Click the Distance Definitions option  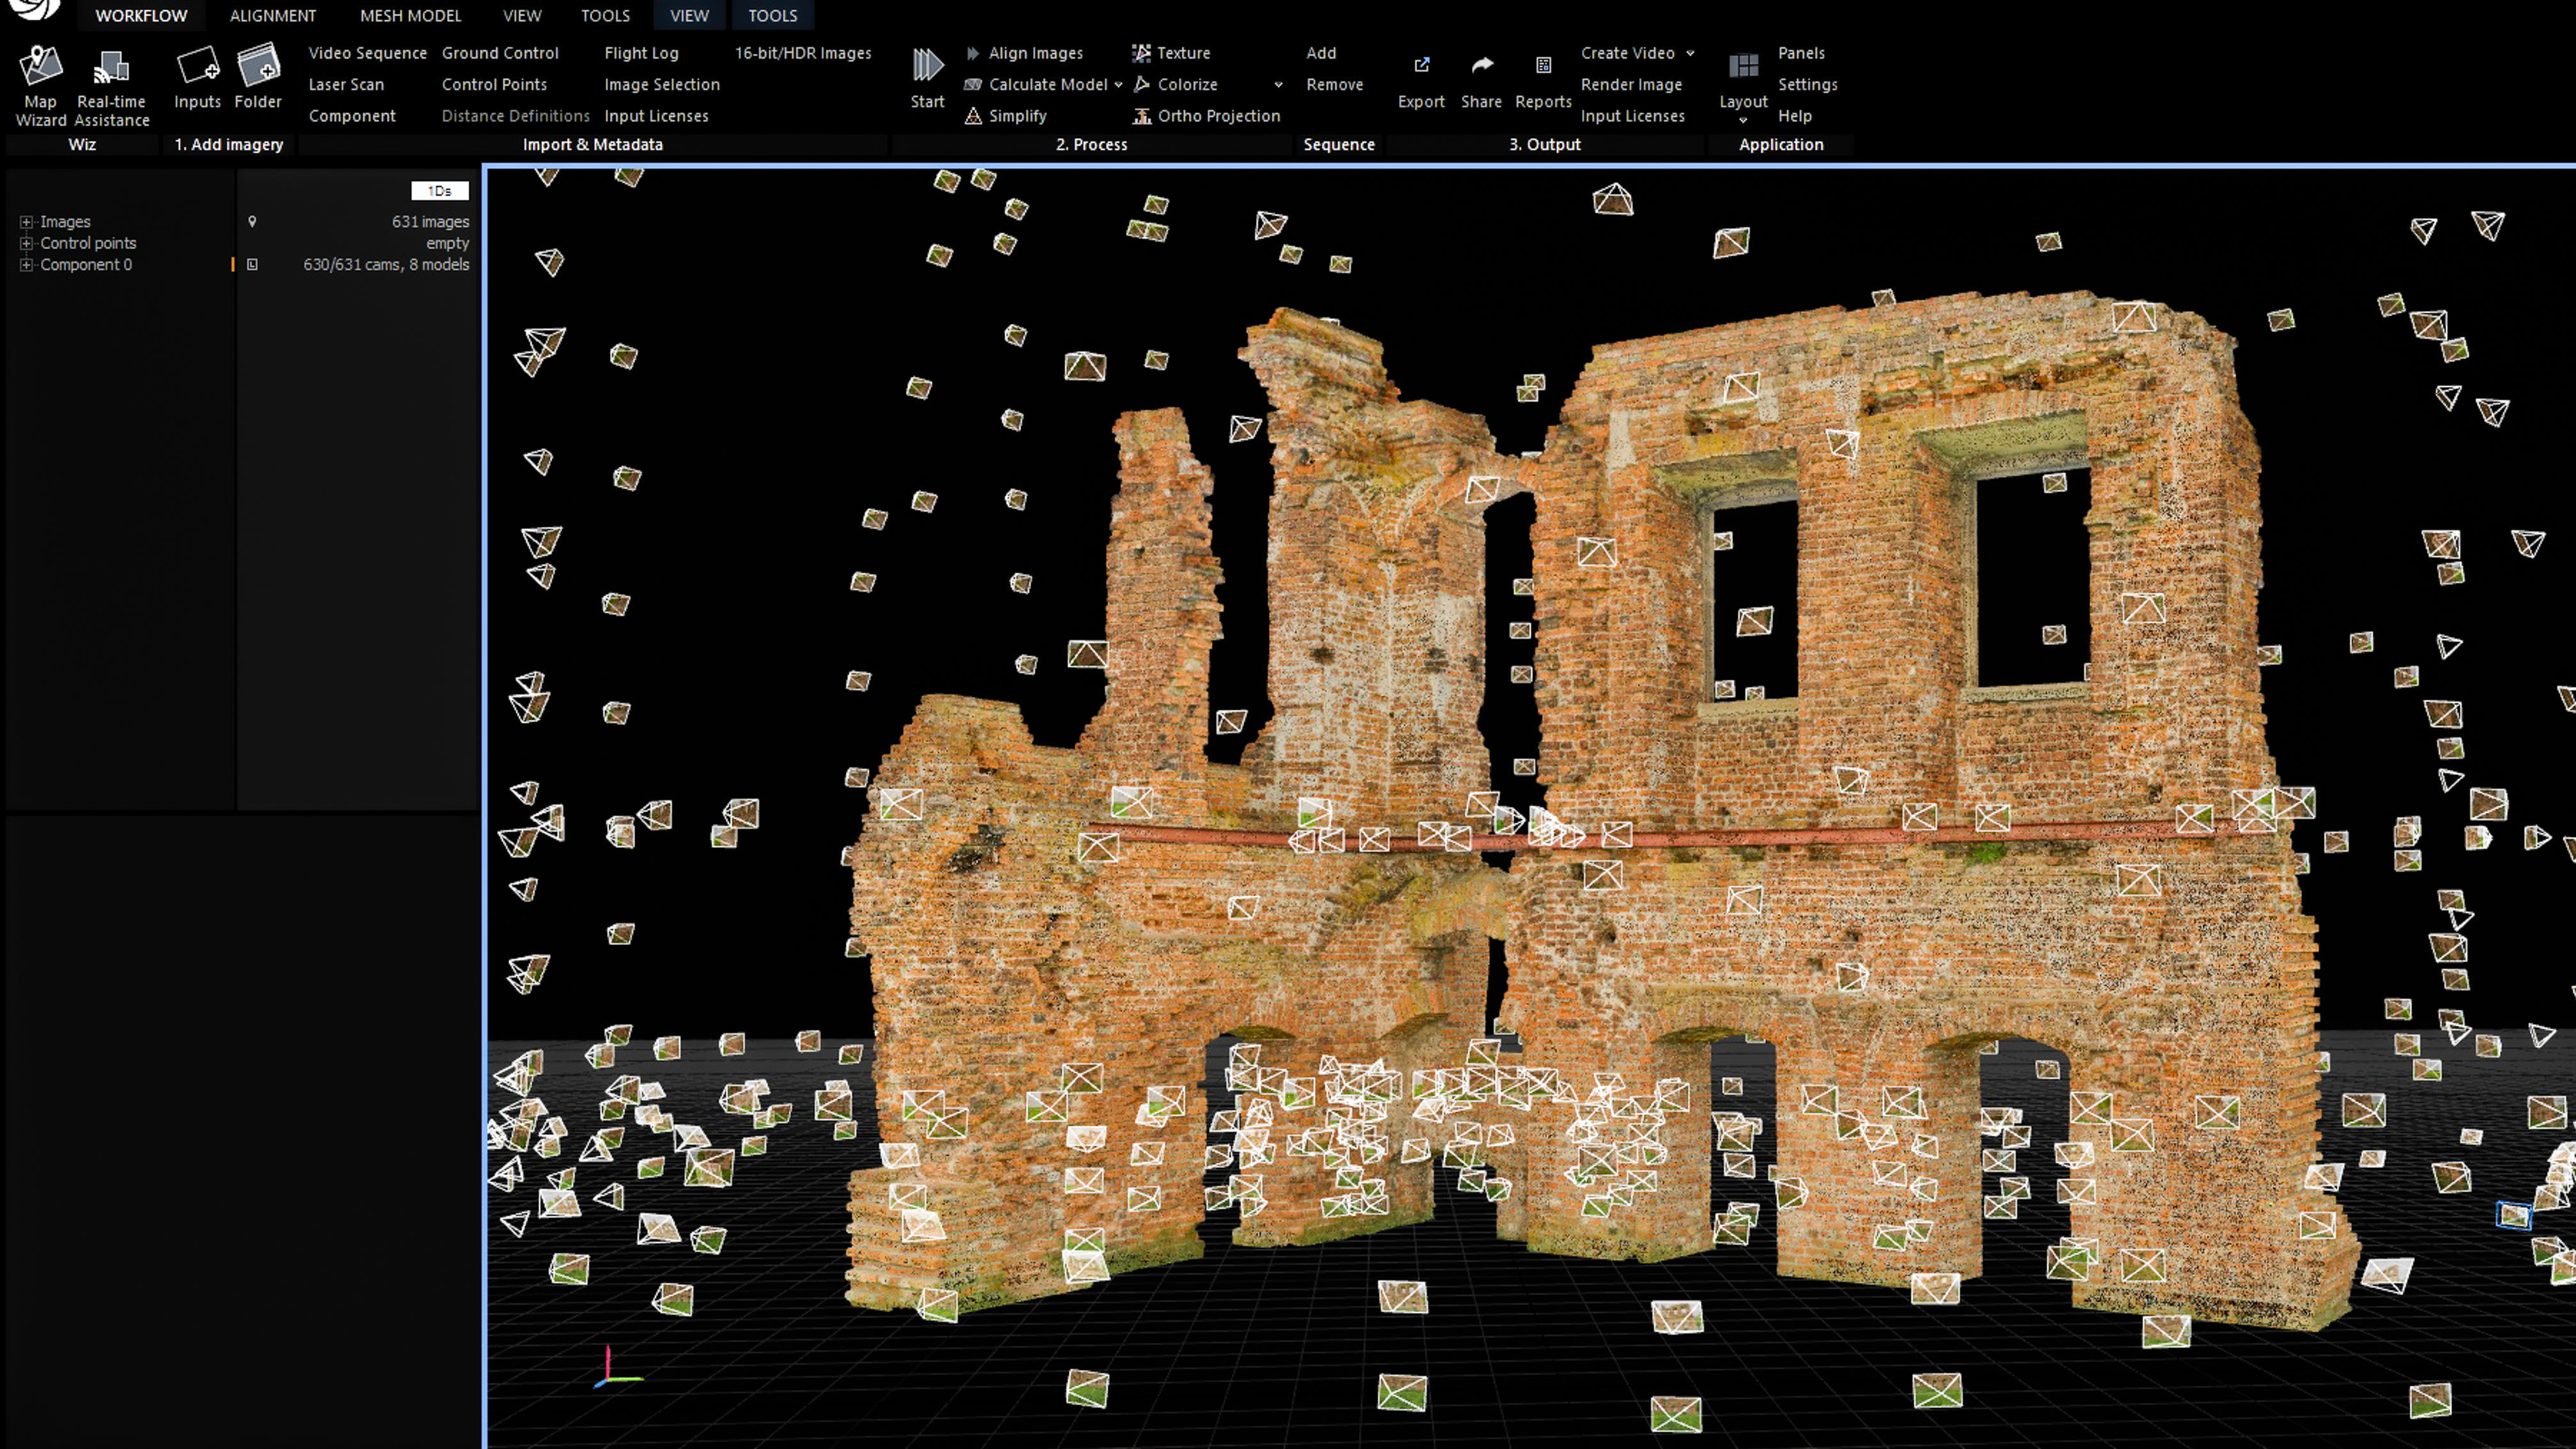click(x=515, y=116)
